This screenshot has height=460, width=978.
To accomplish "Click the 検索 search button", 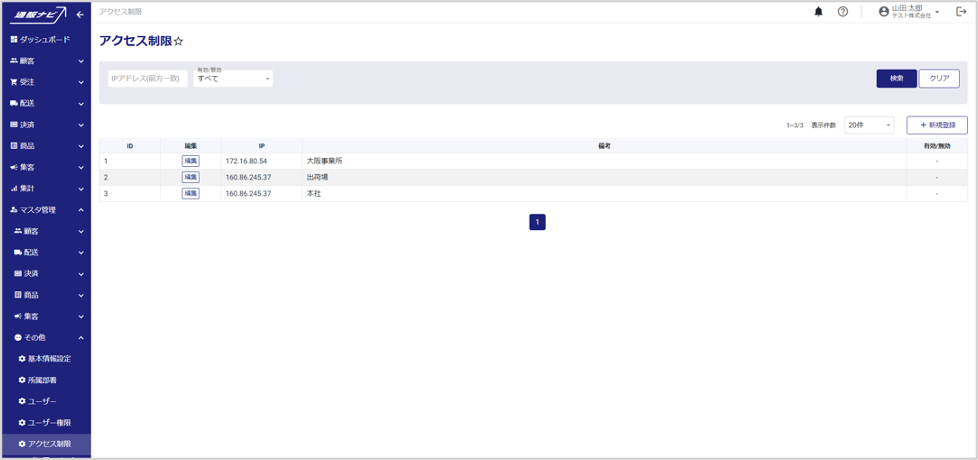I will (x=896, y=78).
